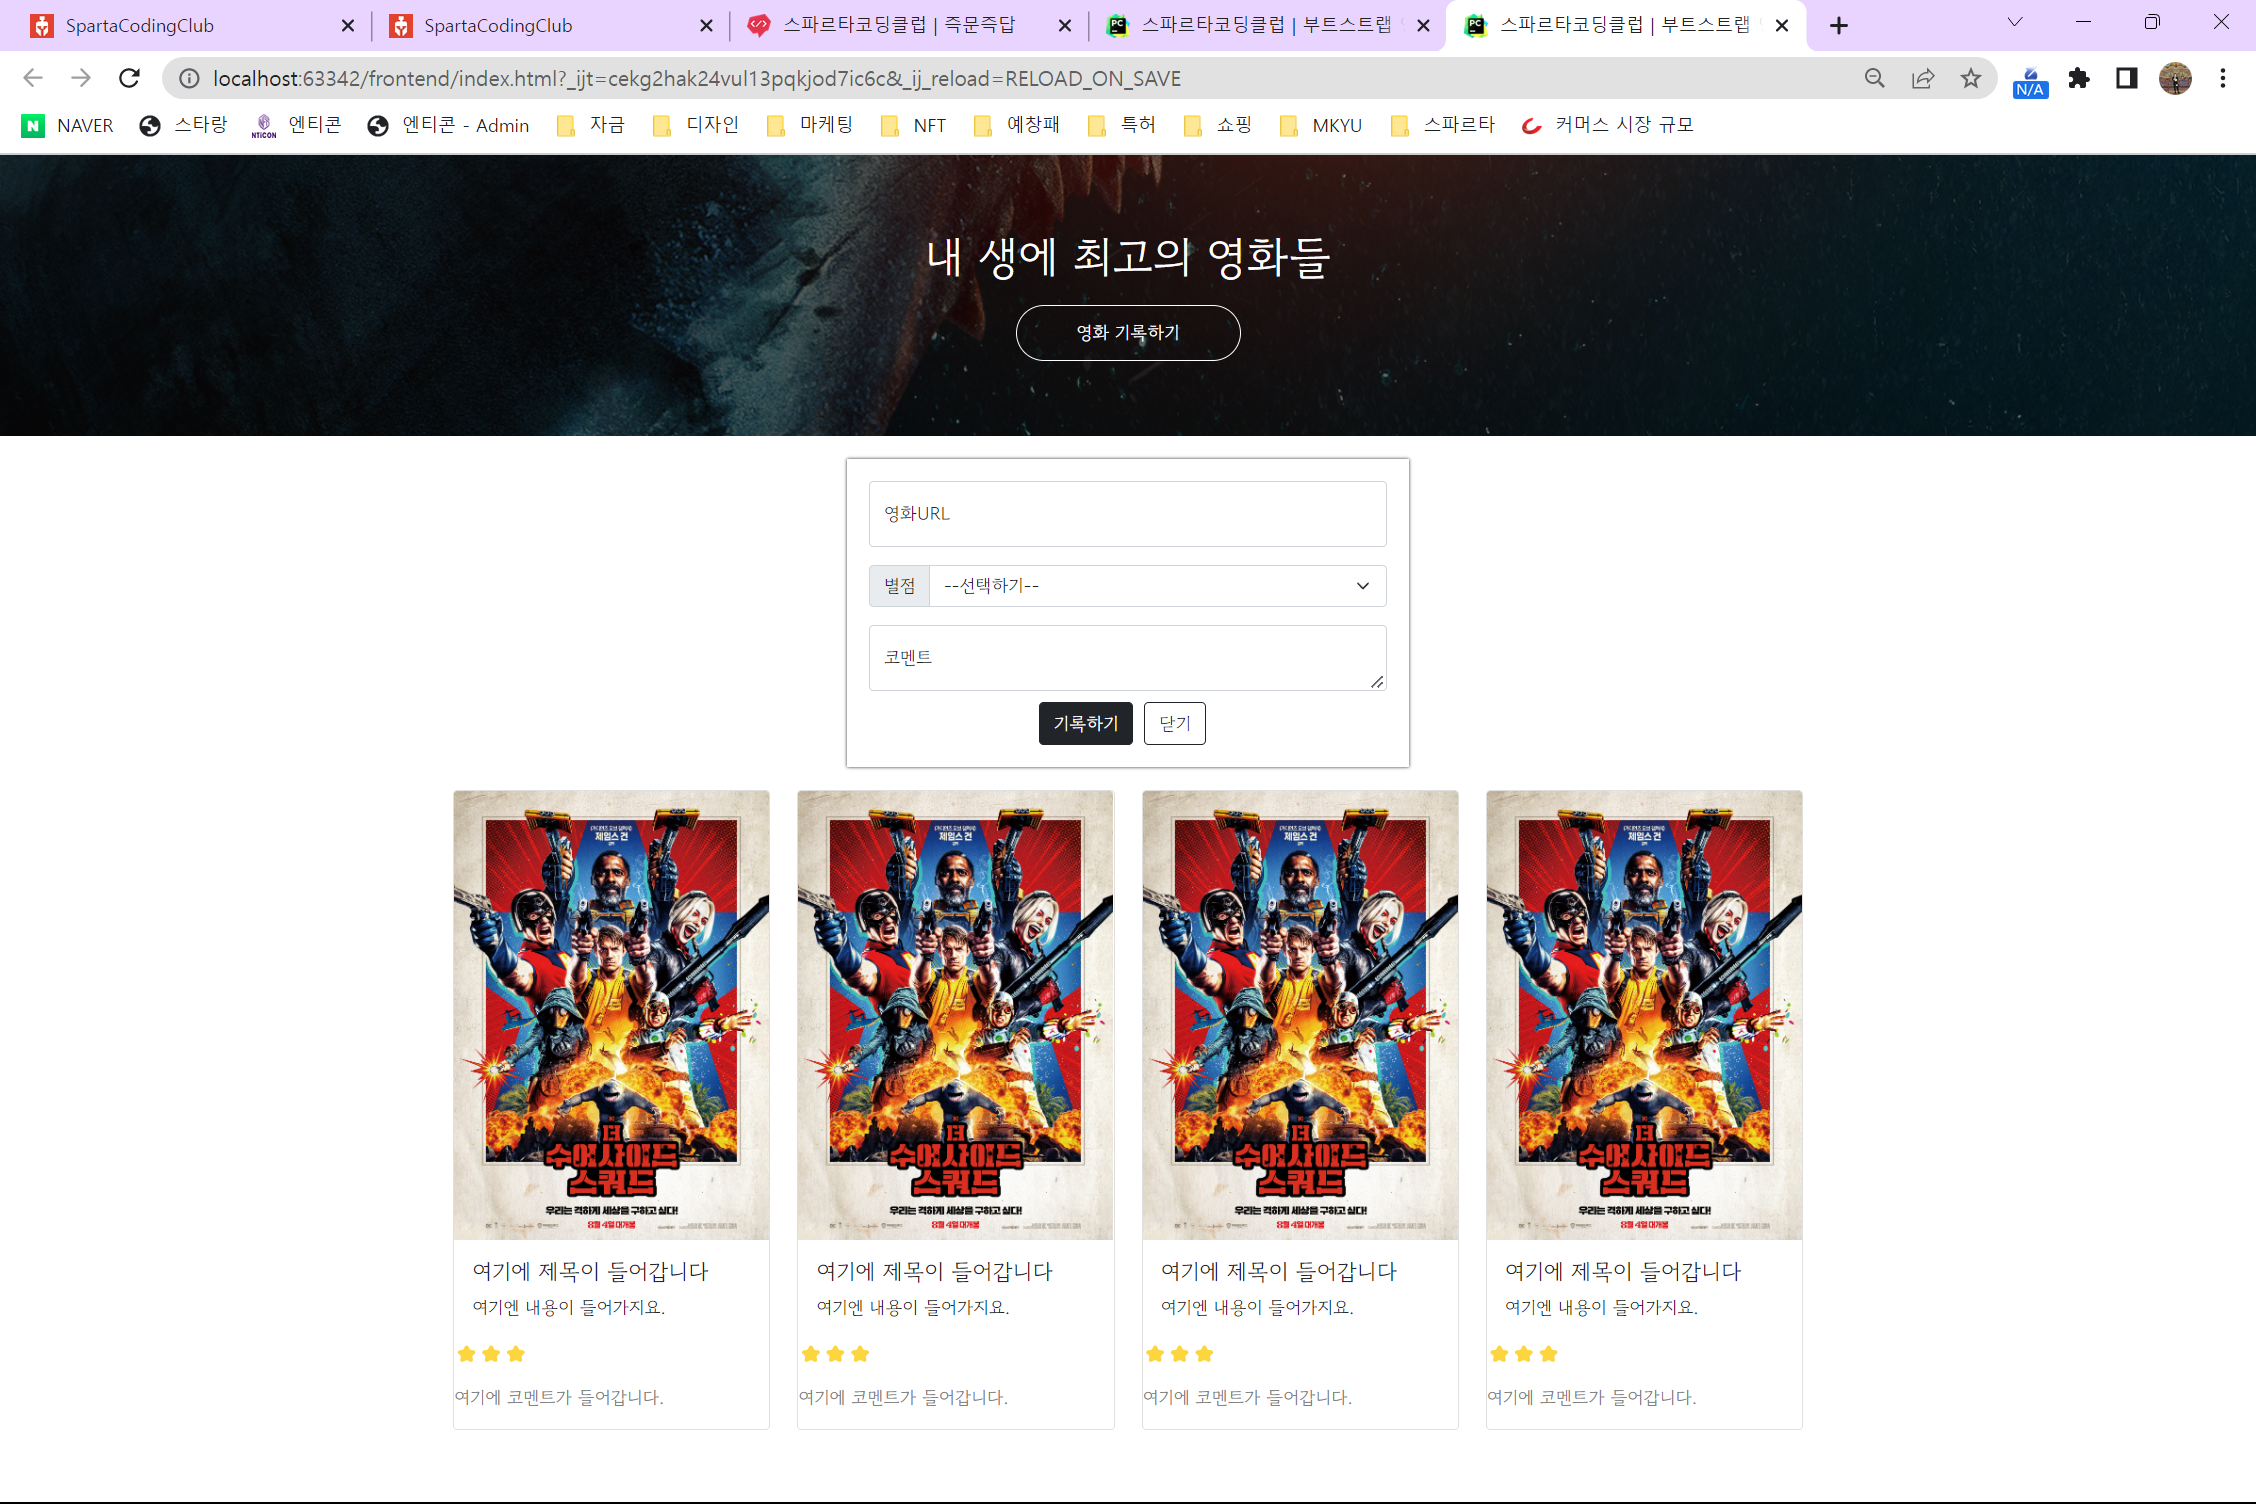Click the 닫기 button

click(x=1175, y=724)
